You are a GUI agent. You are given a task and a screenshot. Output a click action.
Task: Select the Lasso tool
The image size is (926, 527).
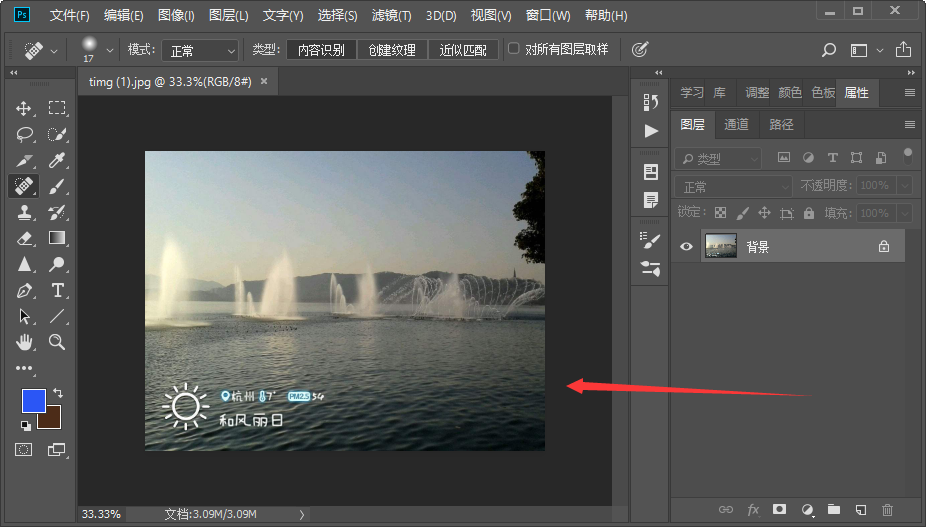[x=24, y=134]
